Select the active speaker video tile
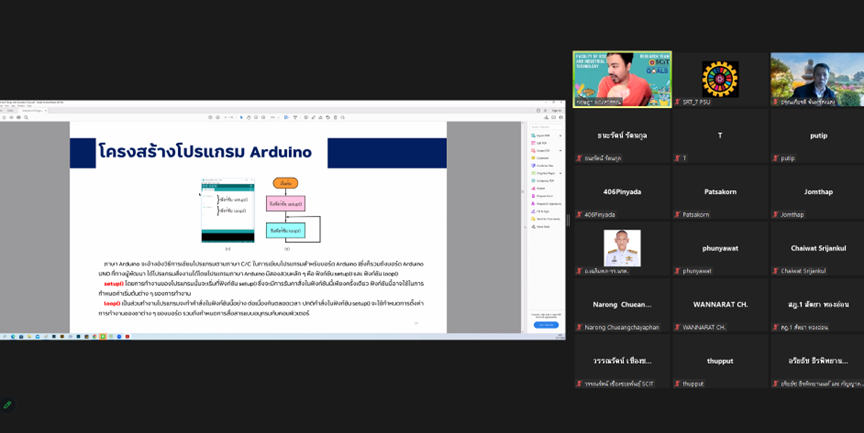This screenshot has height=433, width=864. click(x=622, y=79)
